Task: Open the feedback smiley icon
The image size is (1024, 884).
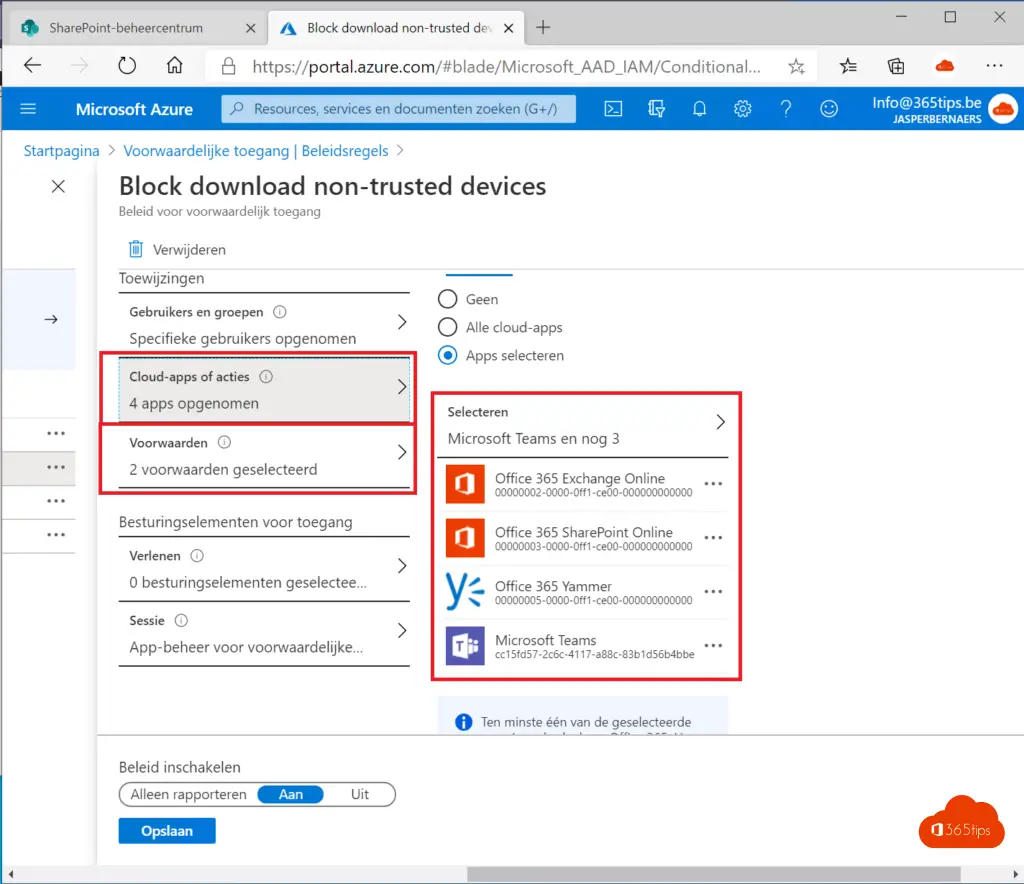Action: pos(829,109)
